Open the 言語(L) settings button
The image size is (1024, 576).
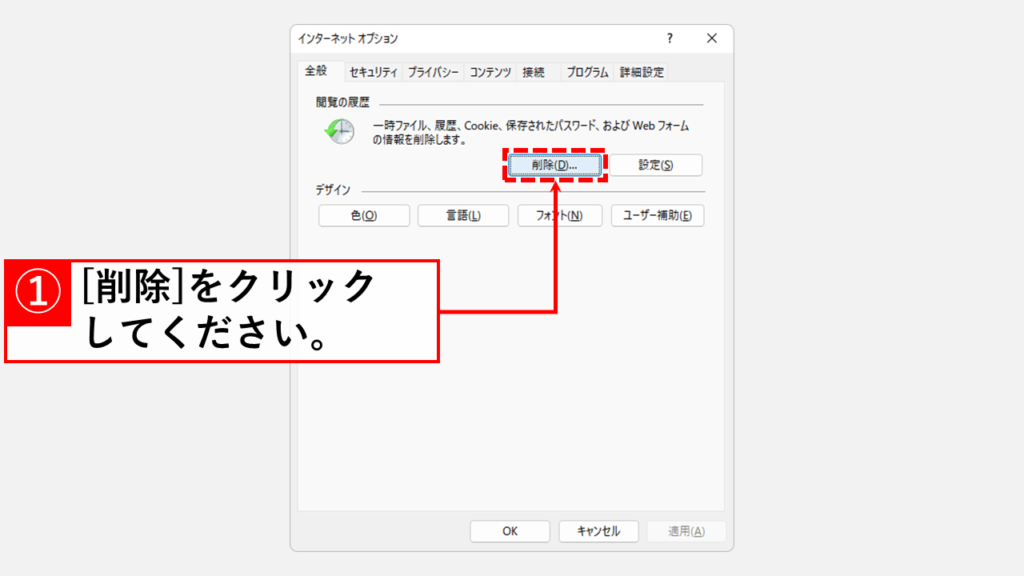(x=463, y=216)
